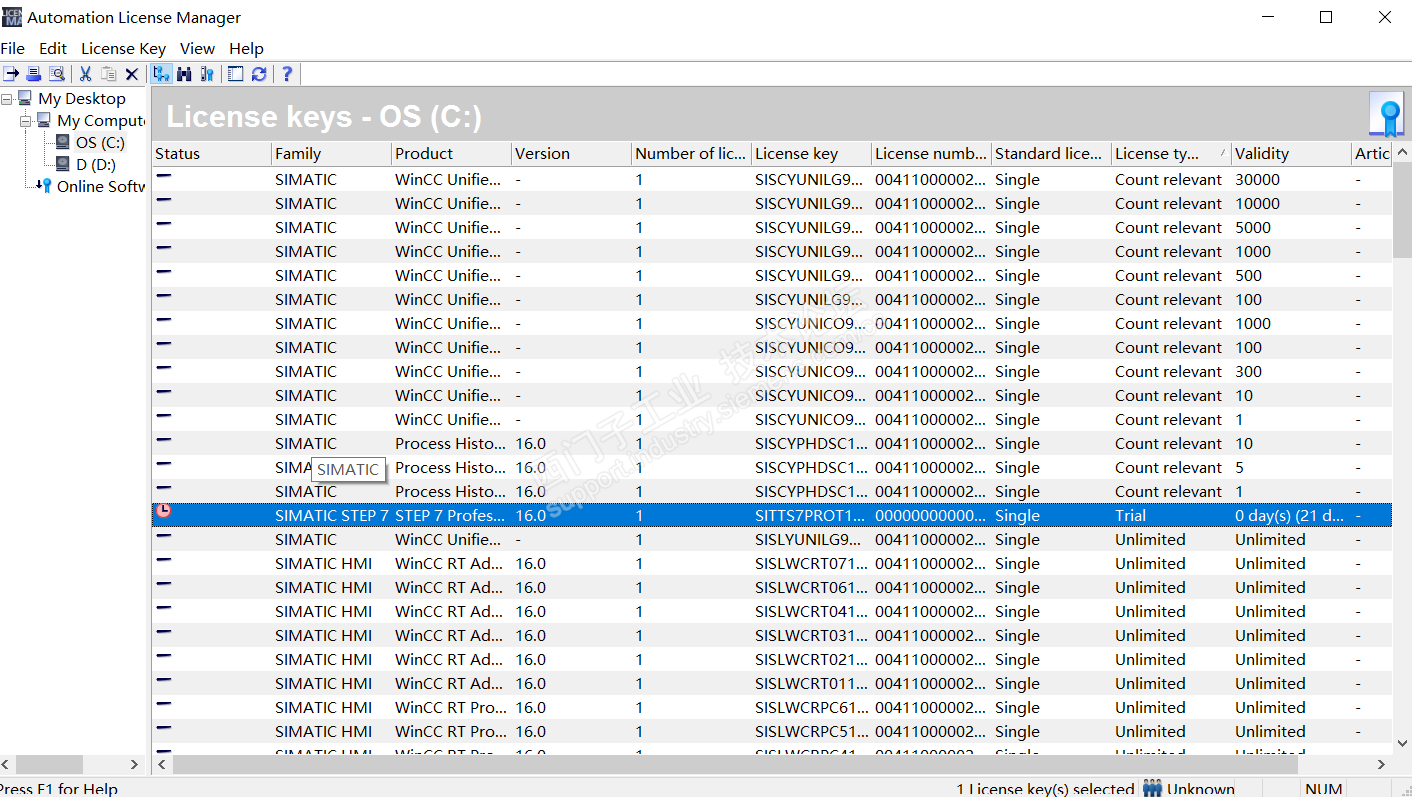Click the OS (C:) drive icon
The height and width of the screenshot is (797, 1412).
[63, 142]
